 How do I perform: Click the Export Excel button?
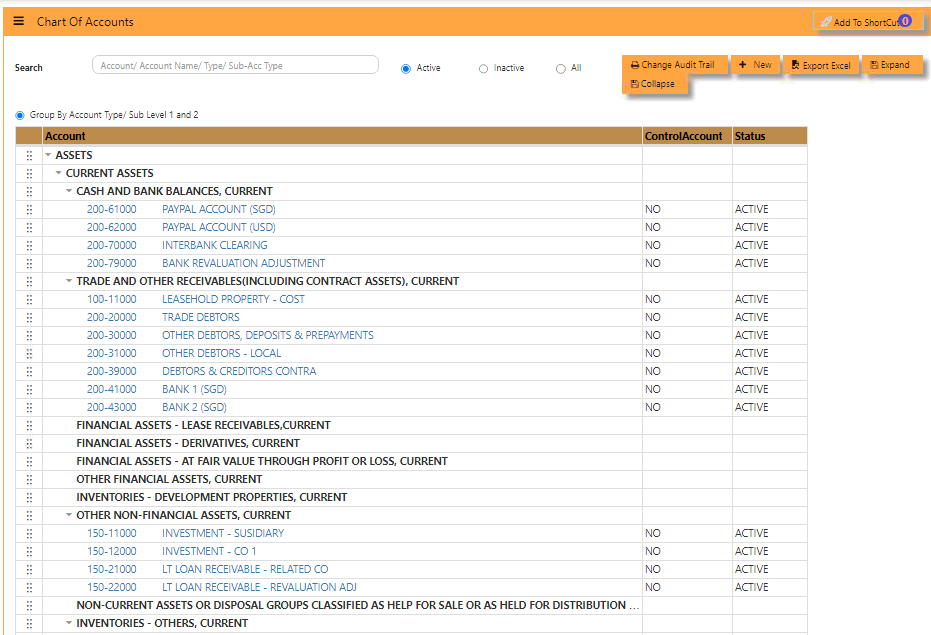[821, 65]
